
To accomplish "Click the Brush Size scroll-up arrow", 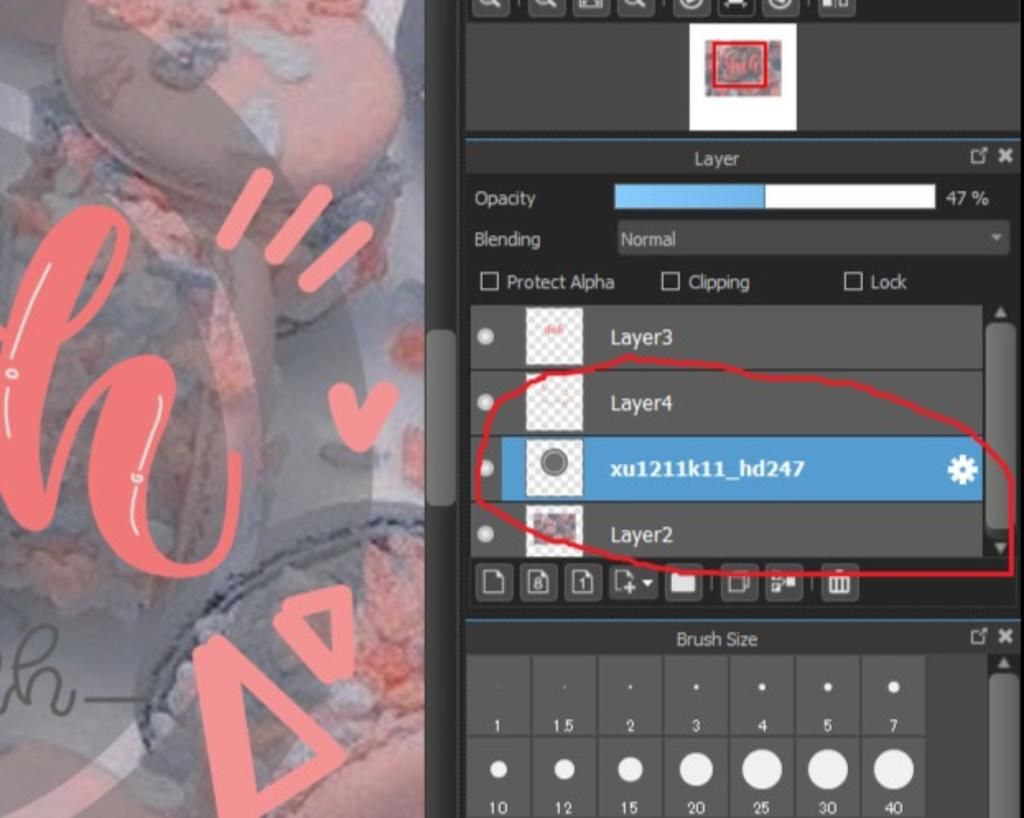I will pos(1004,663).
